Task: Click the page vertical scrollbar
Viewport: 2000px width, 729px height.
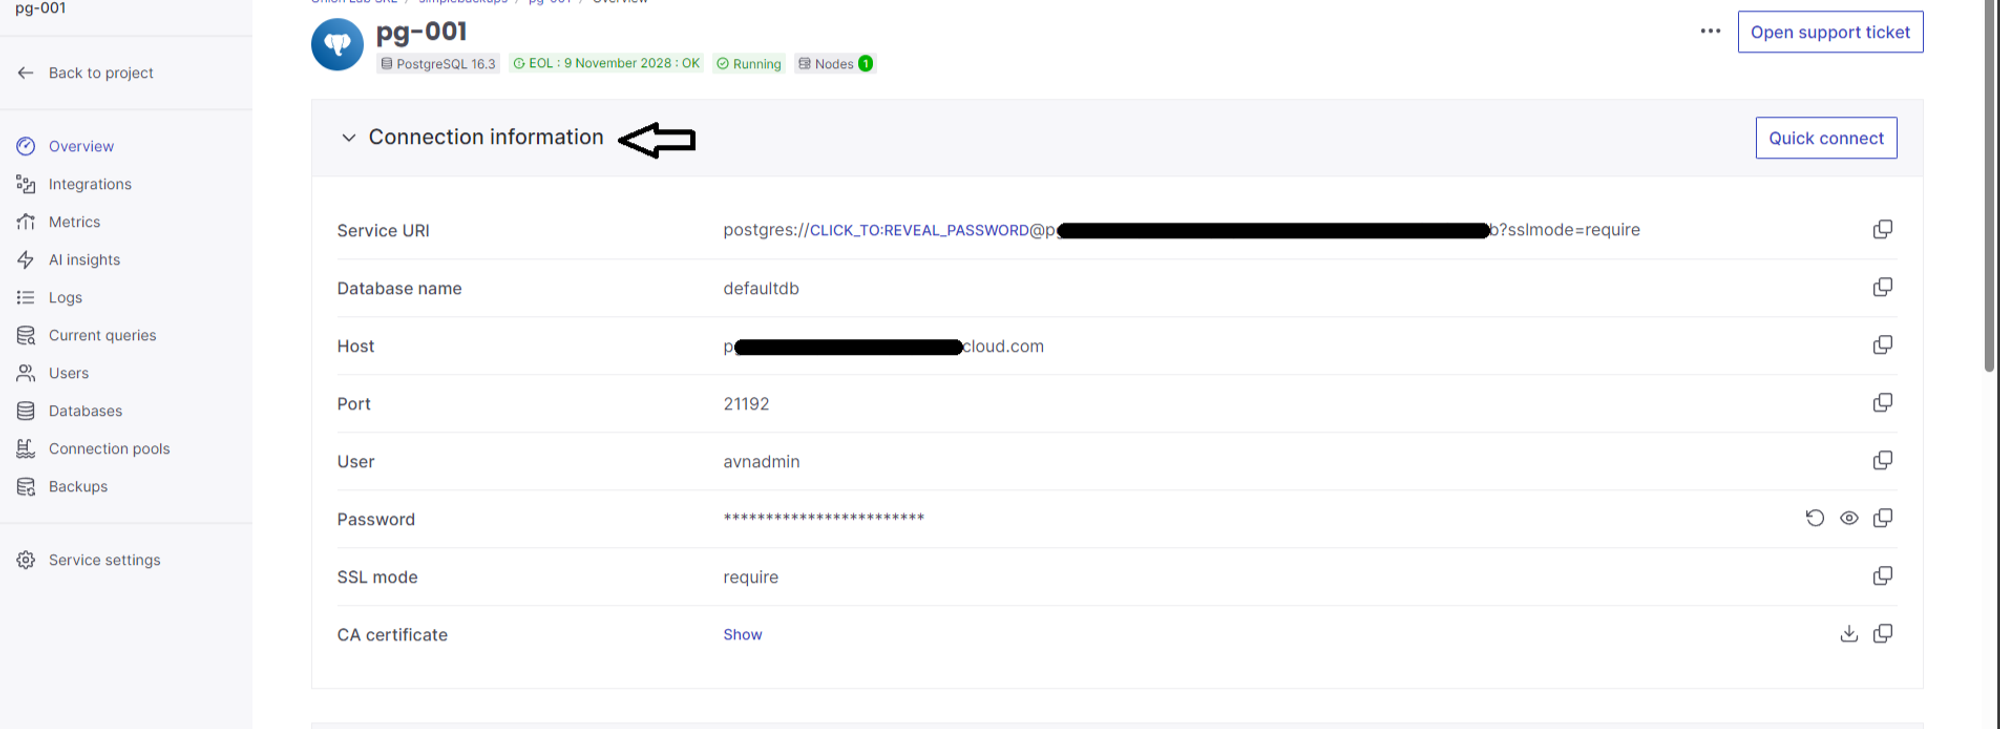Action: point(1989,185)
